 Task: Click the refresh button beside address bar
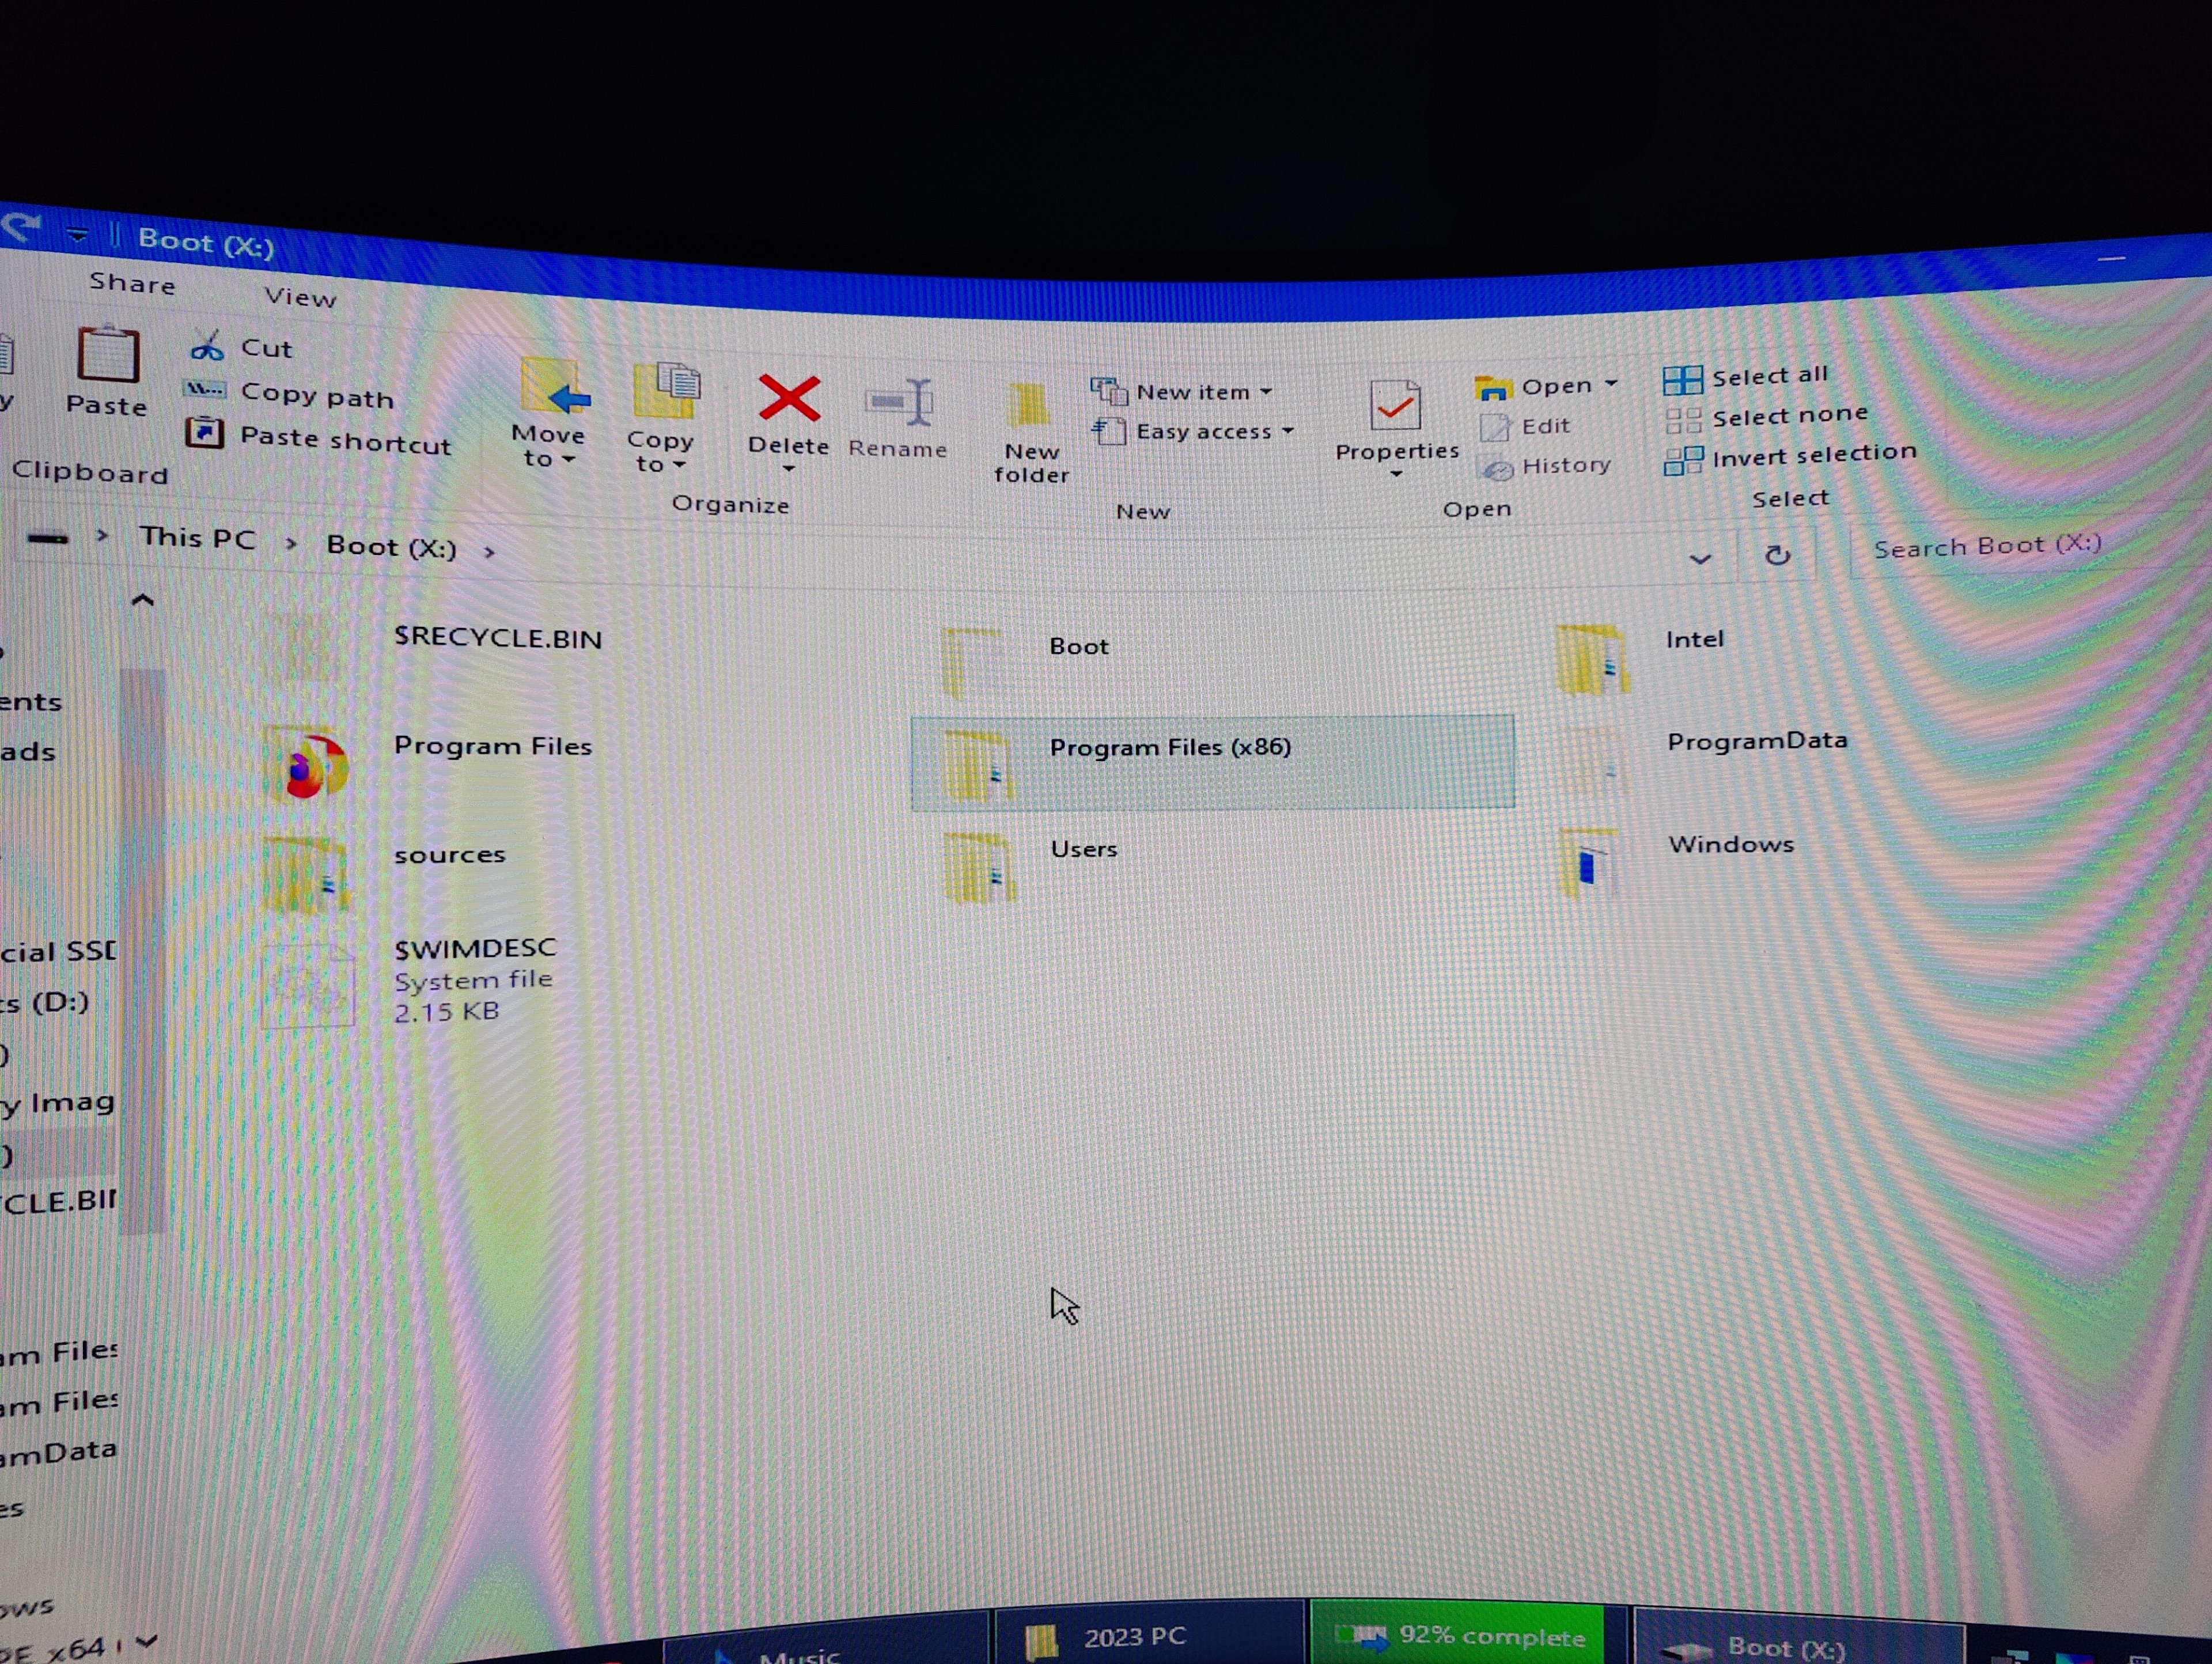1777,555
